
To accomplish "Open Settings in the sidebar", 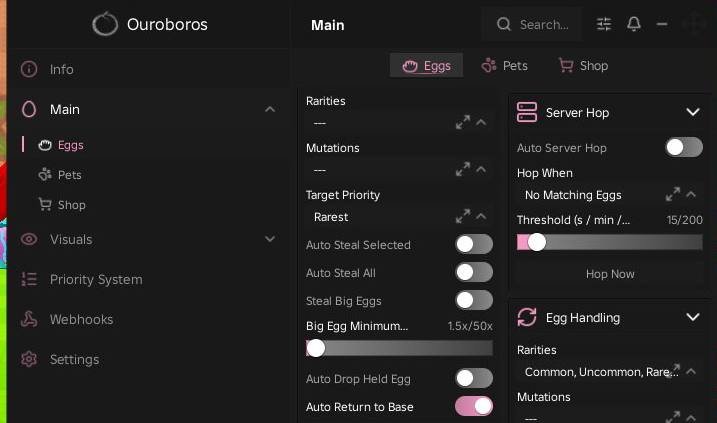I will (149, 359).
